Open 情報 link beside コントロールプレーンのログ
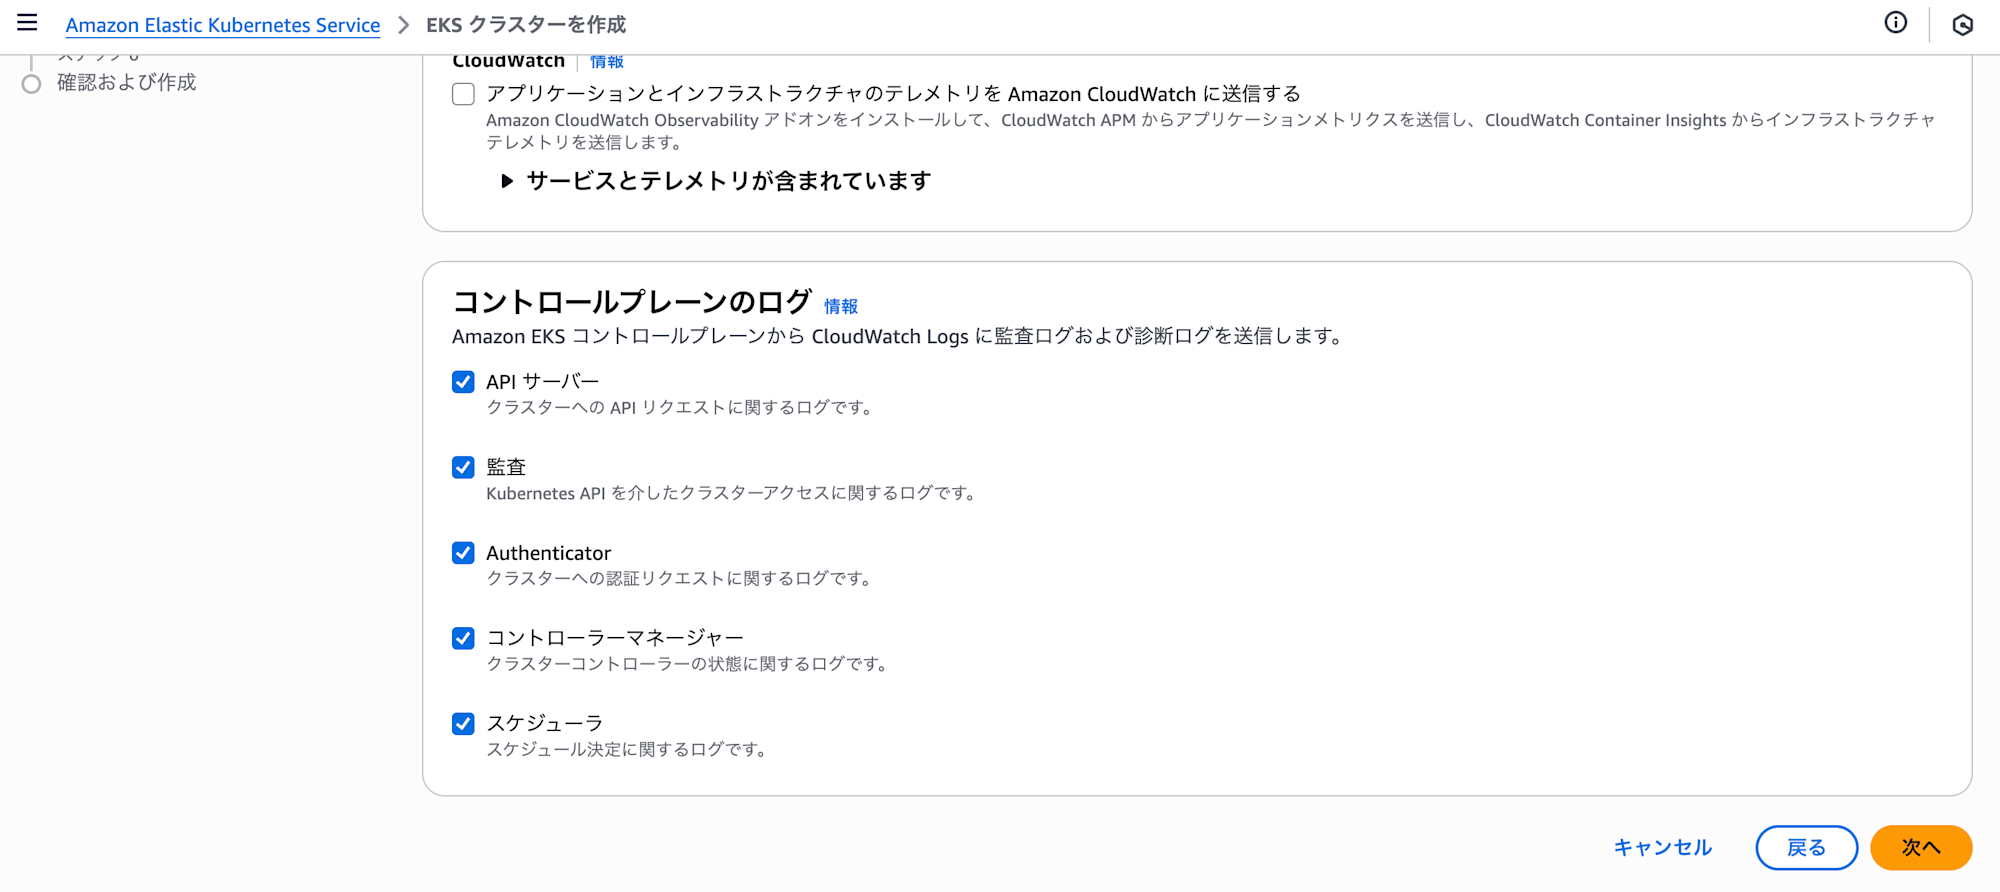Screen dimensions: 2000x892 pos(840,306)
